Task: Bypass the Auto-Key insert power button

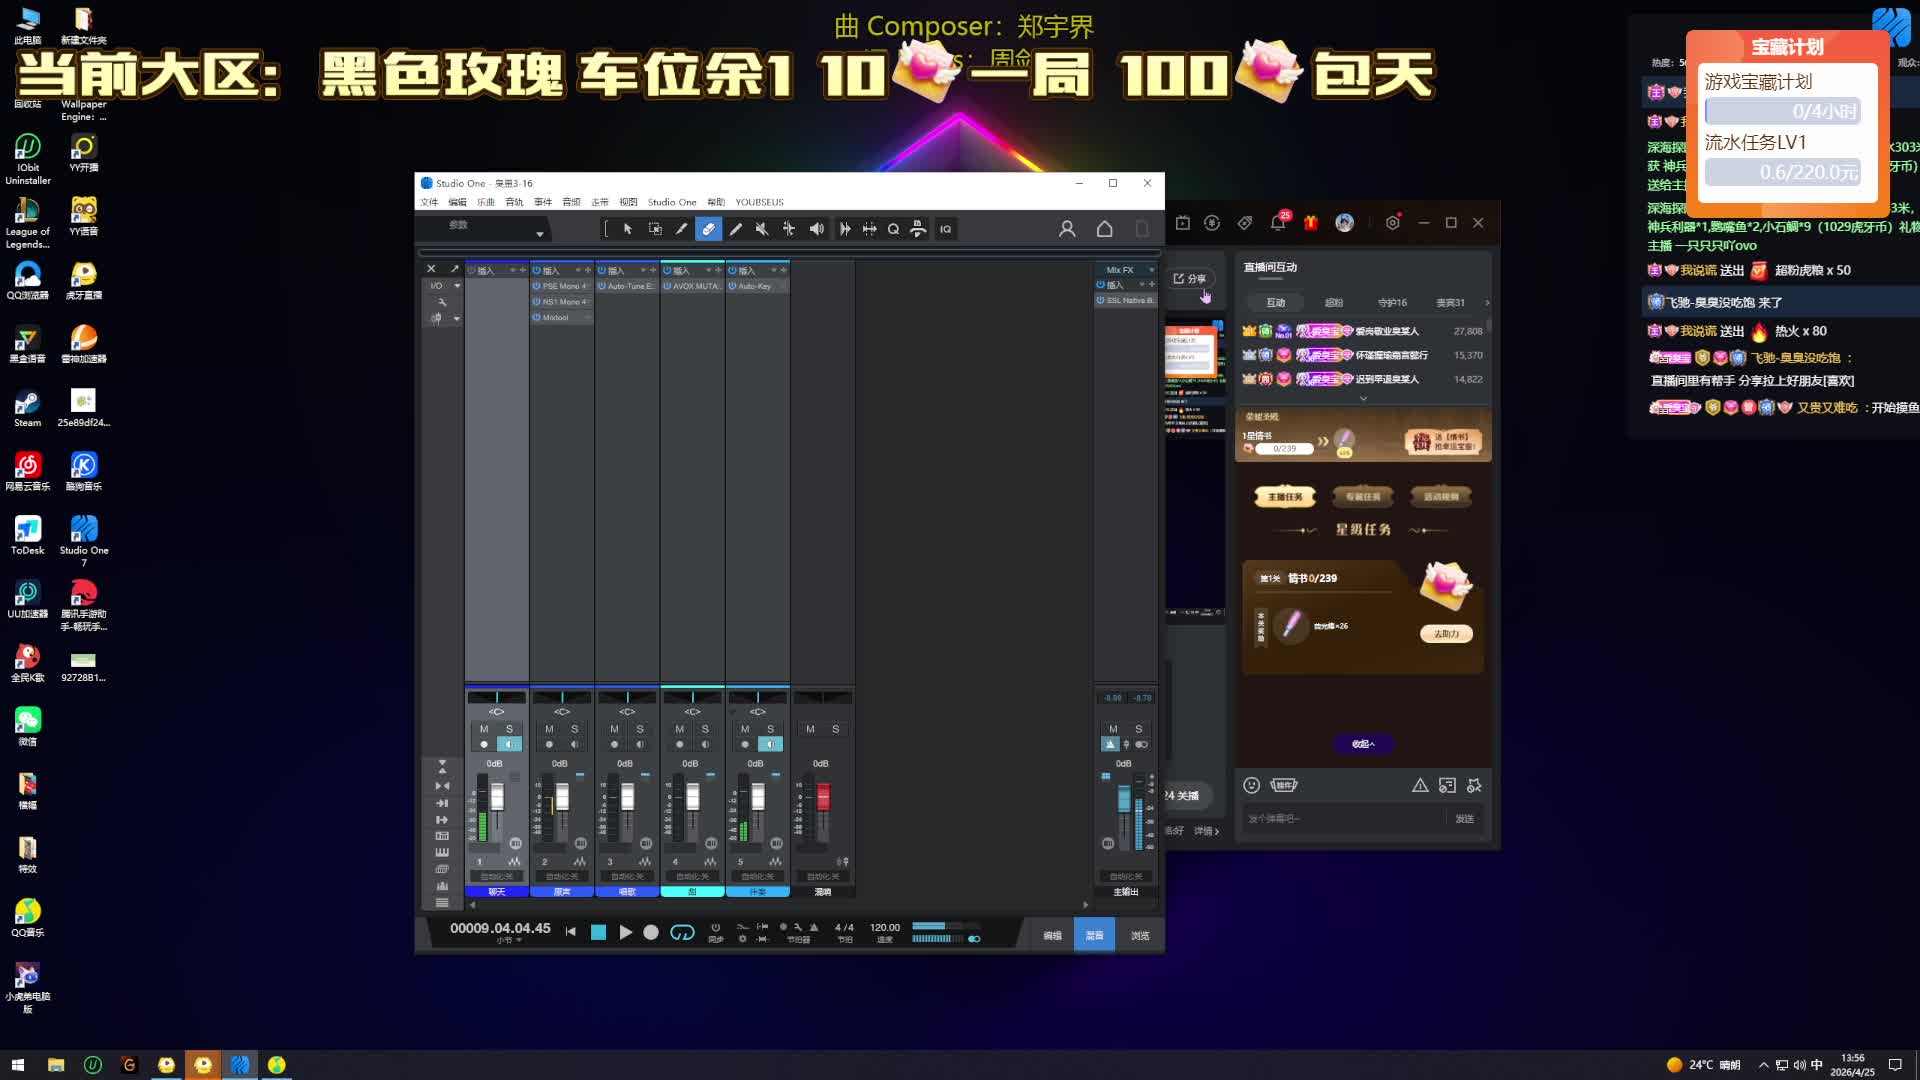Action: pos(732,286)
